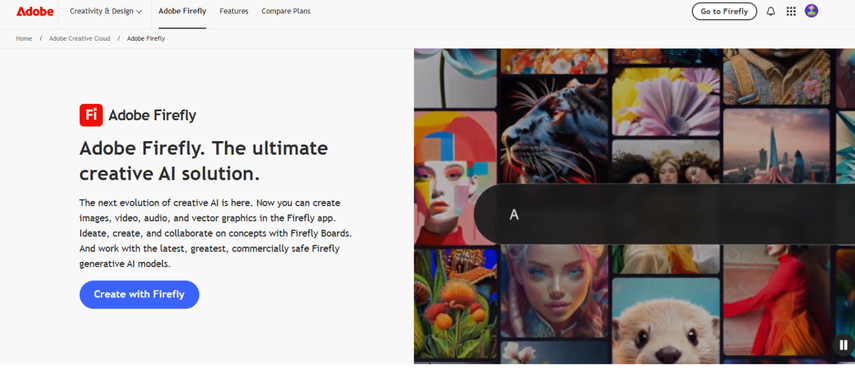Expand the Creativity & Design menu
Image resolution: width=855 pixels, height=376 pixels.
[106, 11]
